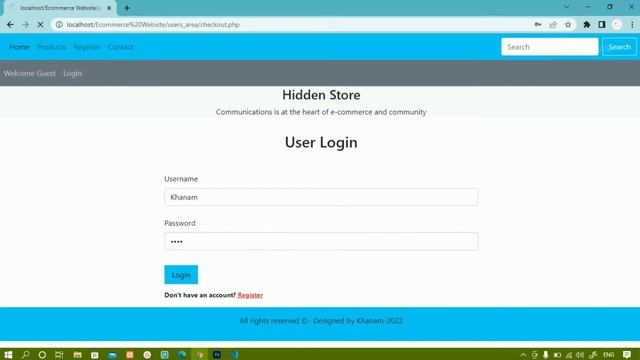Click the Login link beside Welcome Guest
The height and width of the screenshot is (360, 640).
click(x=72, y=73)
